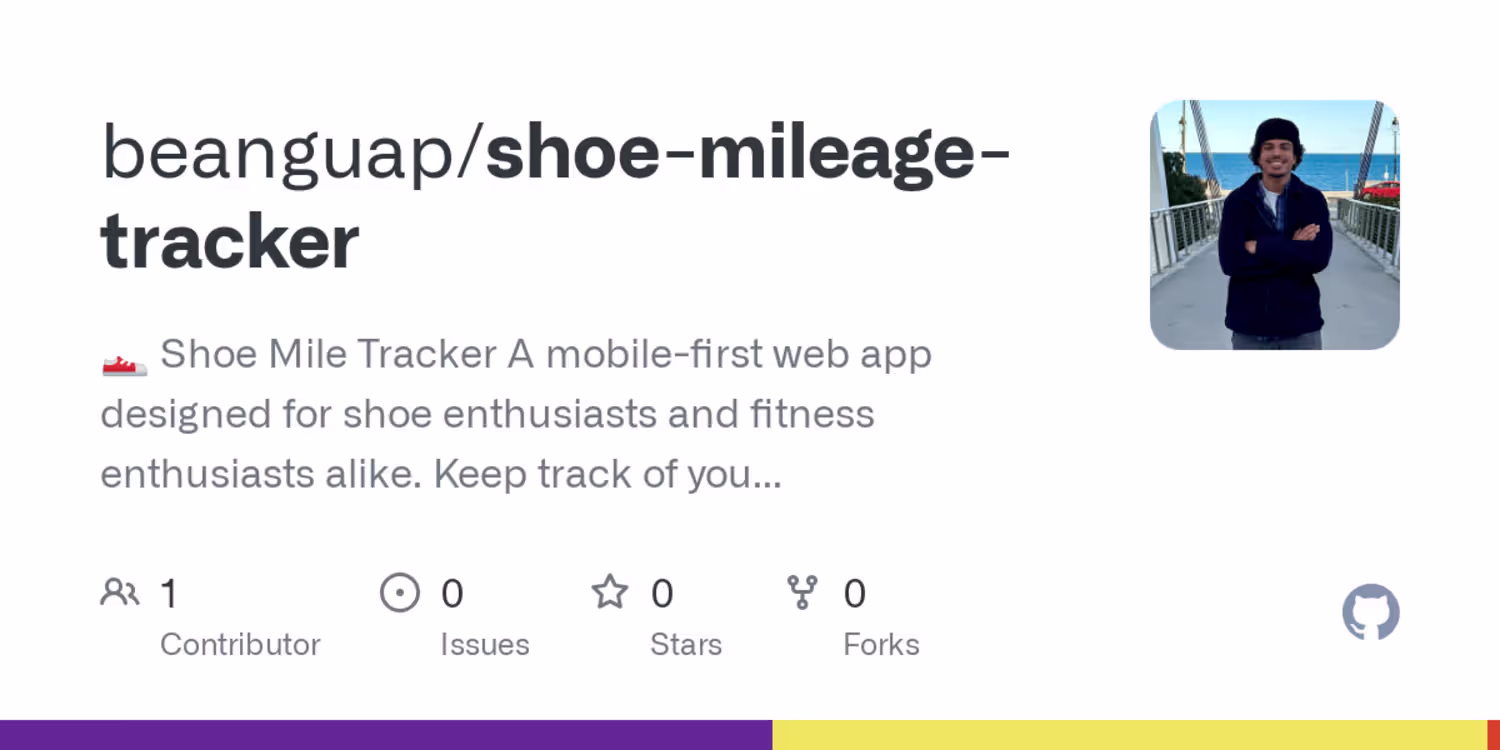Open the beanguap profile photo
The height and width of the screenshot is (750, 1500).
(1274, 225)
